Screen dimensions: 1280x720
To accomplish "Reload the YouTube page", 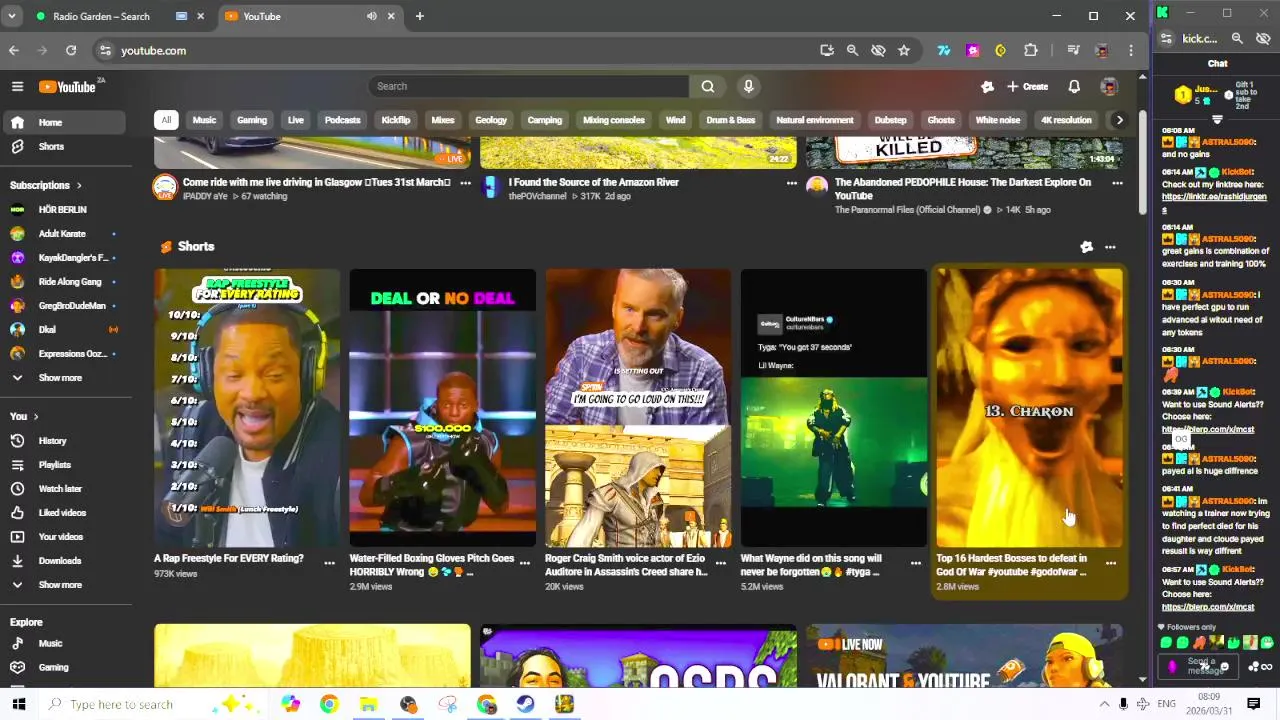I will 71,50.
